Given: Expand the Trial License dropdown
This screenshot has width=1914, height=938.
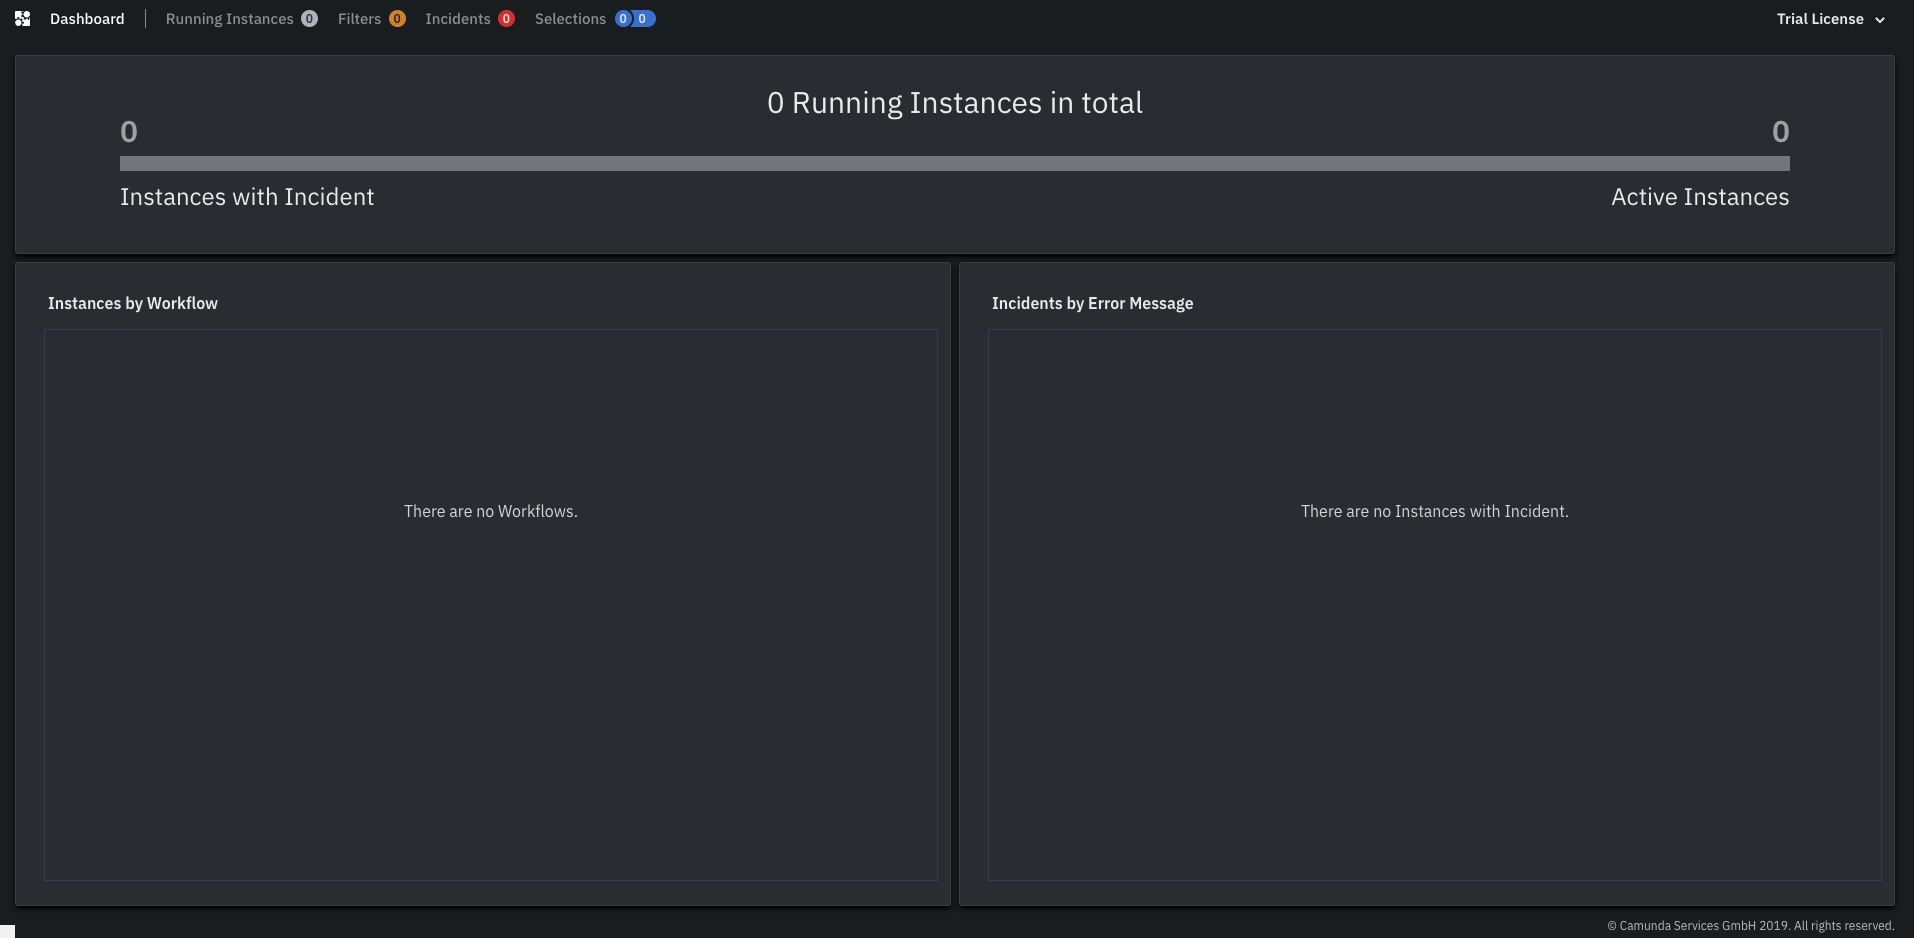Looking at the screenshot, I should (1830, 19).
